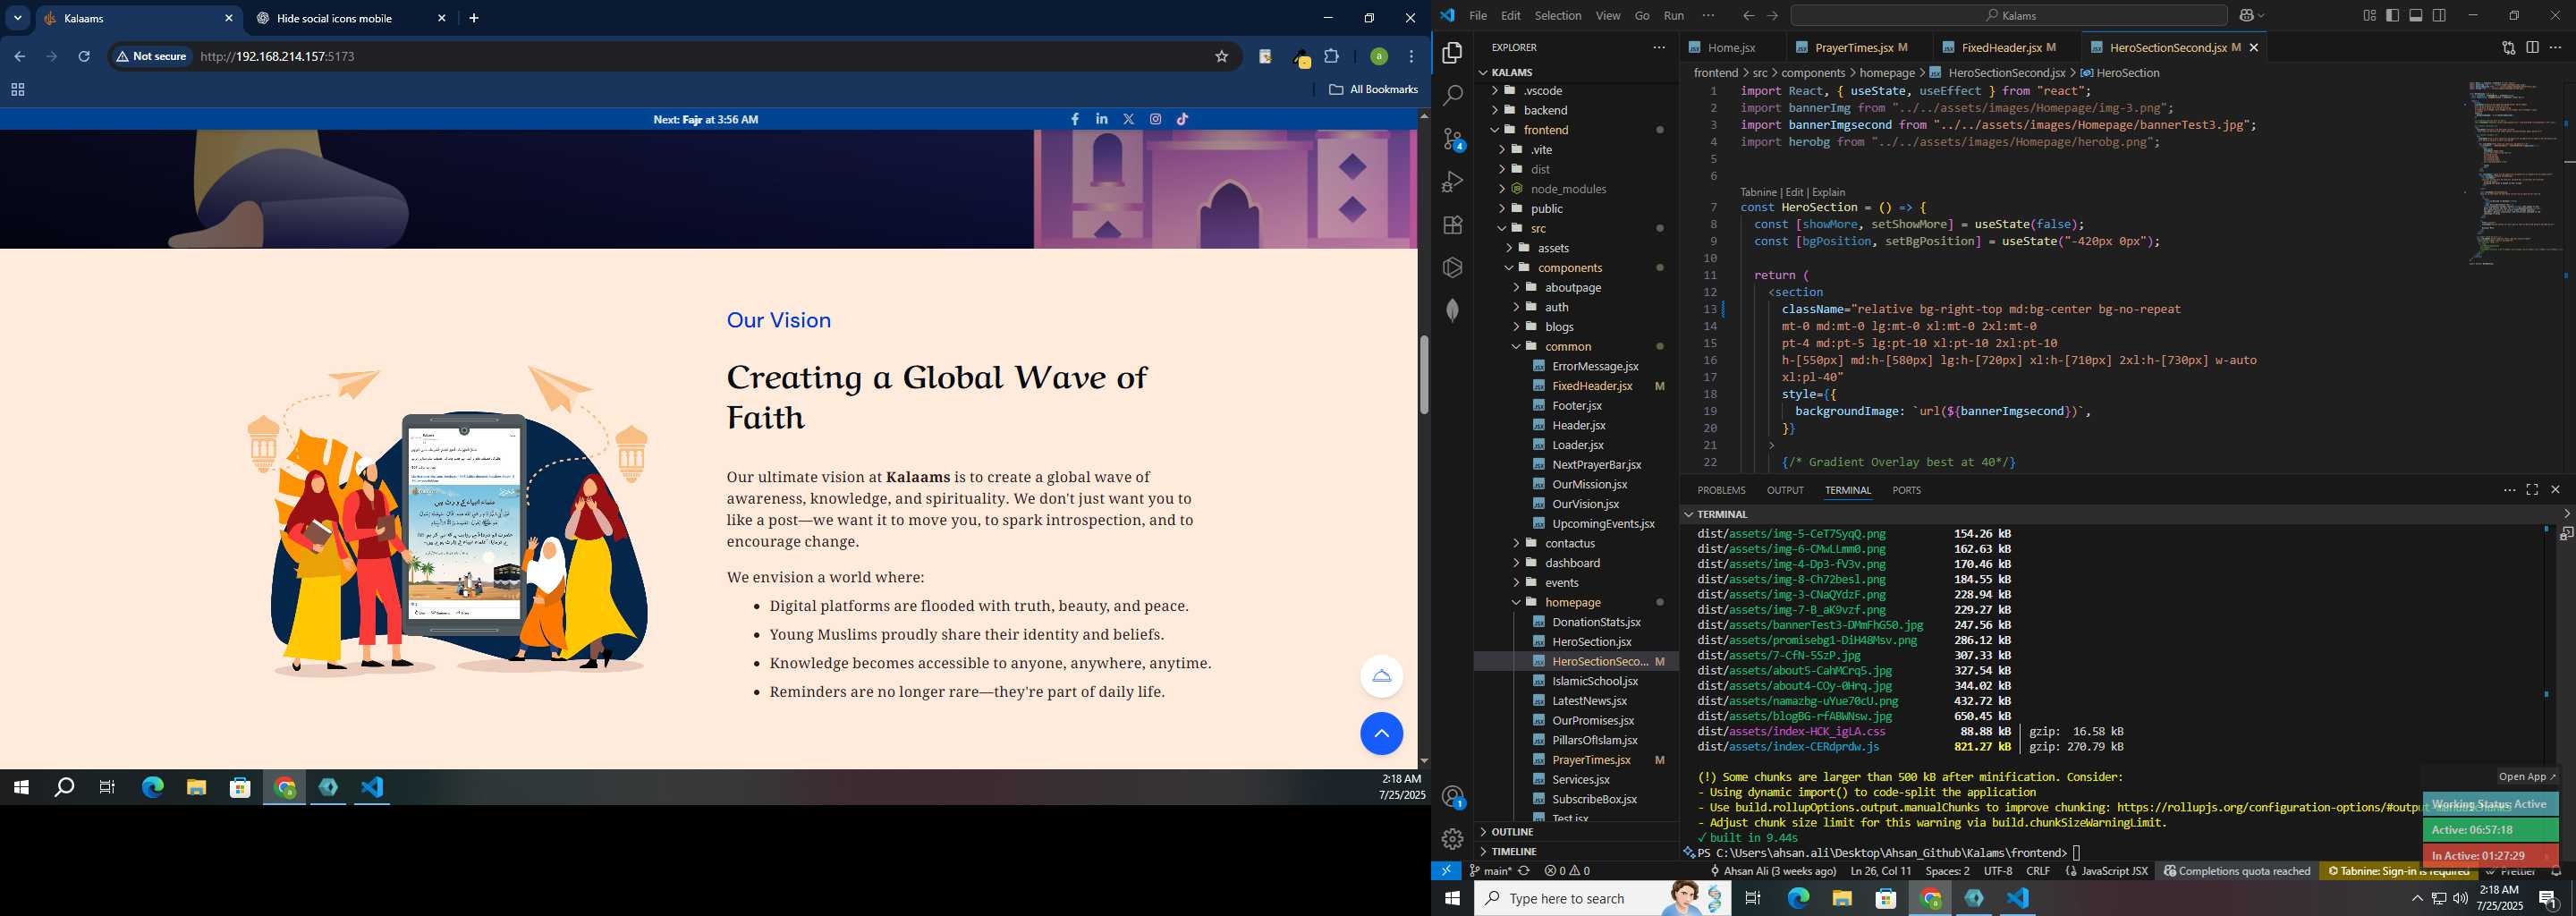This screenshot has height=916, width=2576.
Task: Switch to the OUTPUT panel tab
Action: 1784,490
